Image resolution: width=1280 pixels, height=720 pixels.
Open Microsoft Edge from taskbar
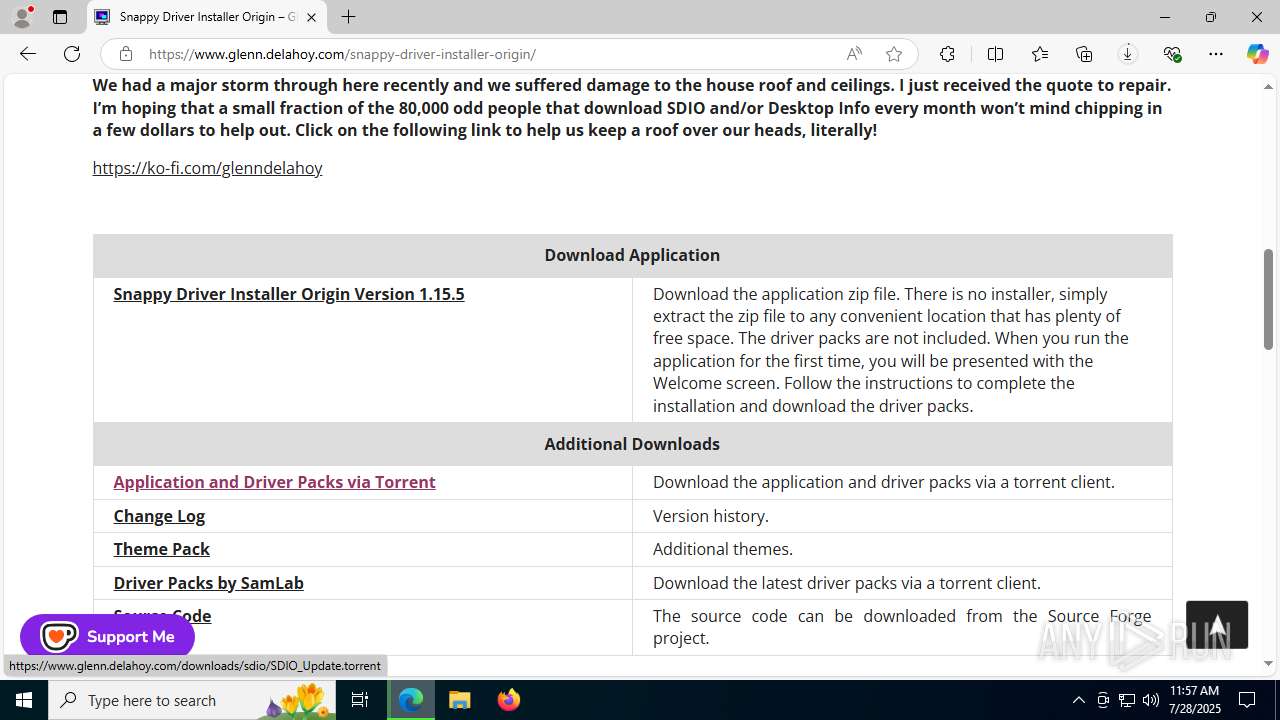click(x=411, y=700)
